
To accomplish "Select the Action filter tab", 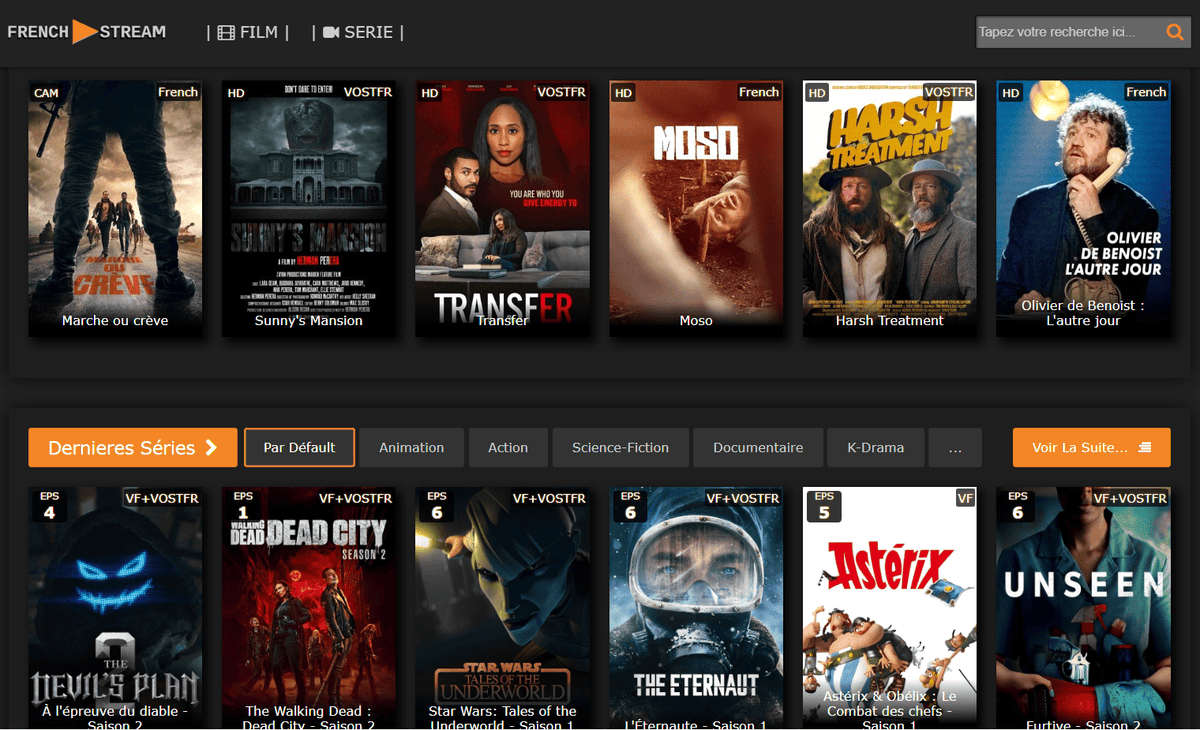I will pos(508,448).
